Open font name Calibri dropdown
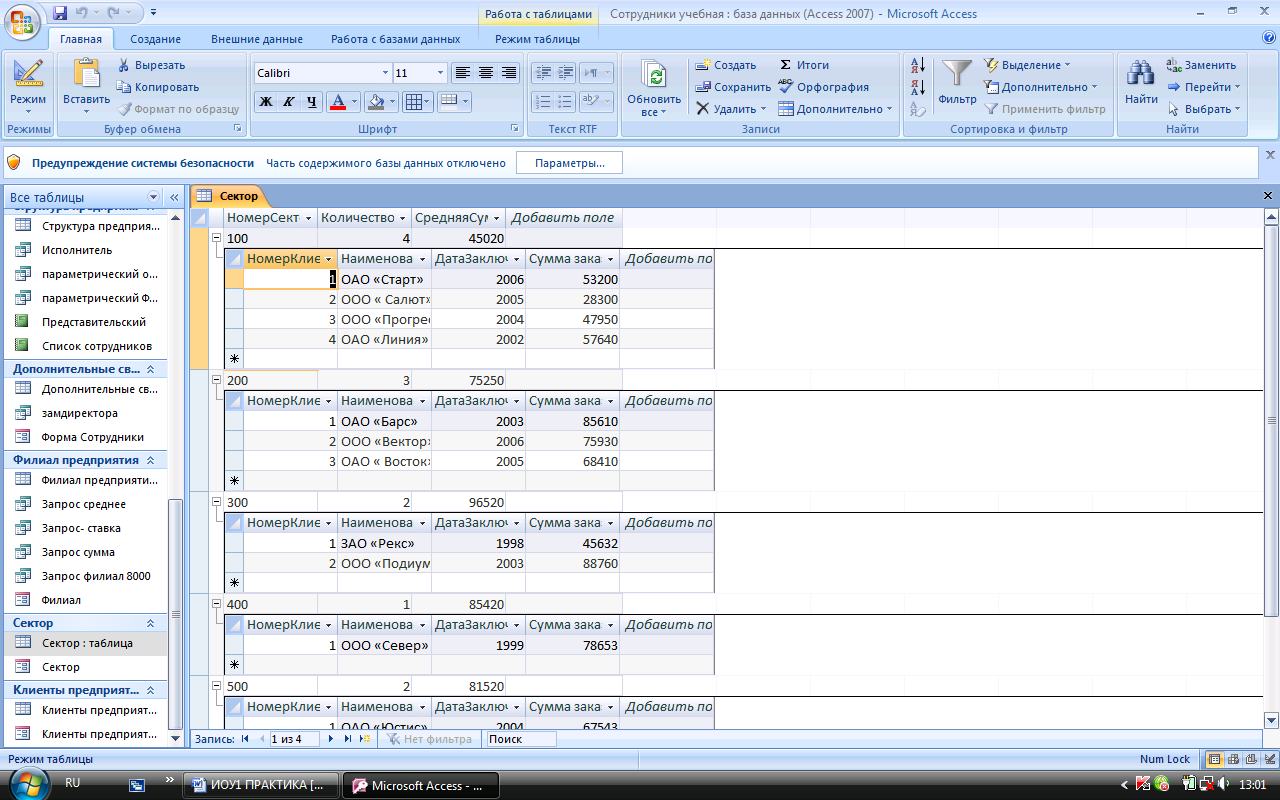The width and height of the screenshot is (1280, 800). tap(385, 73)
